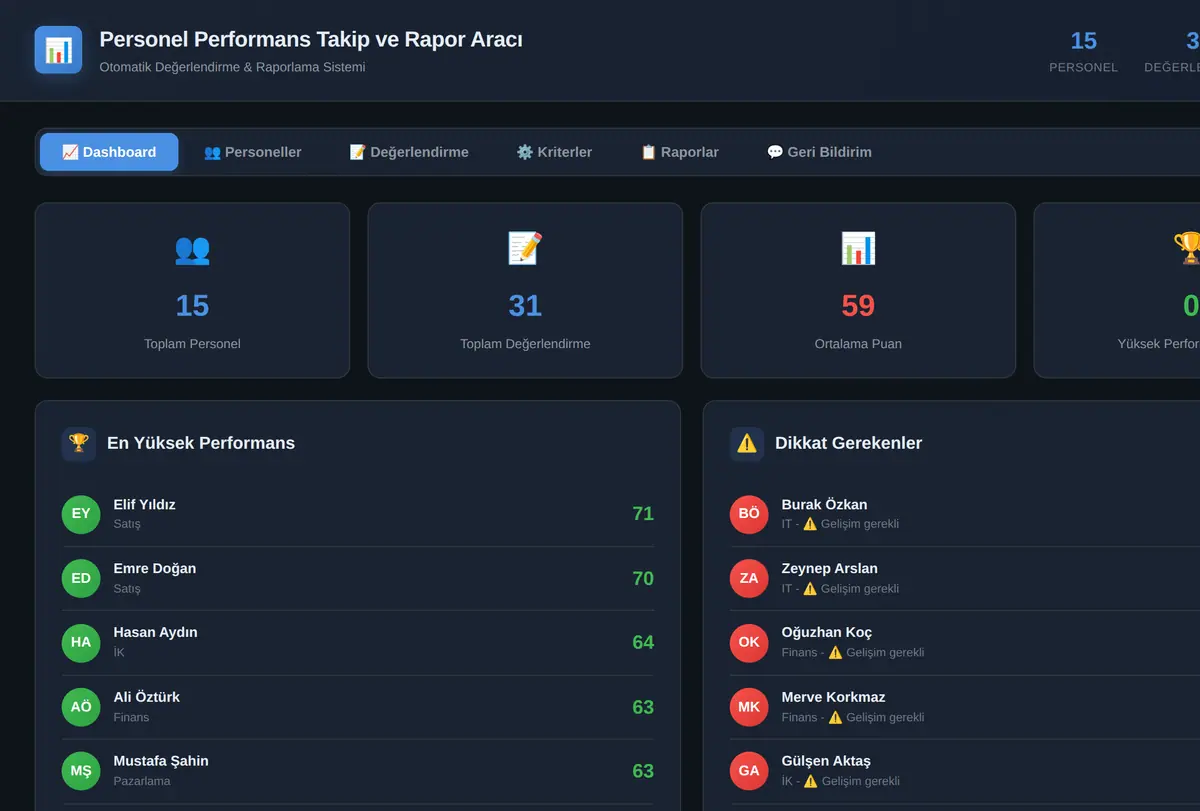Open the Dashboard tab
Screen dimensions: 1200x811
coord(109,152)
